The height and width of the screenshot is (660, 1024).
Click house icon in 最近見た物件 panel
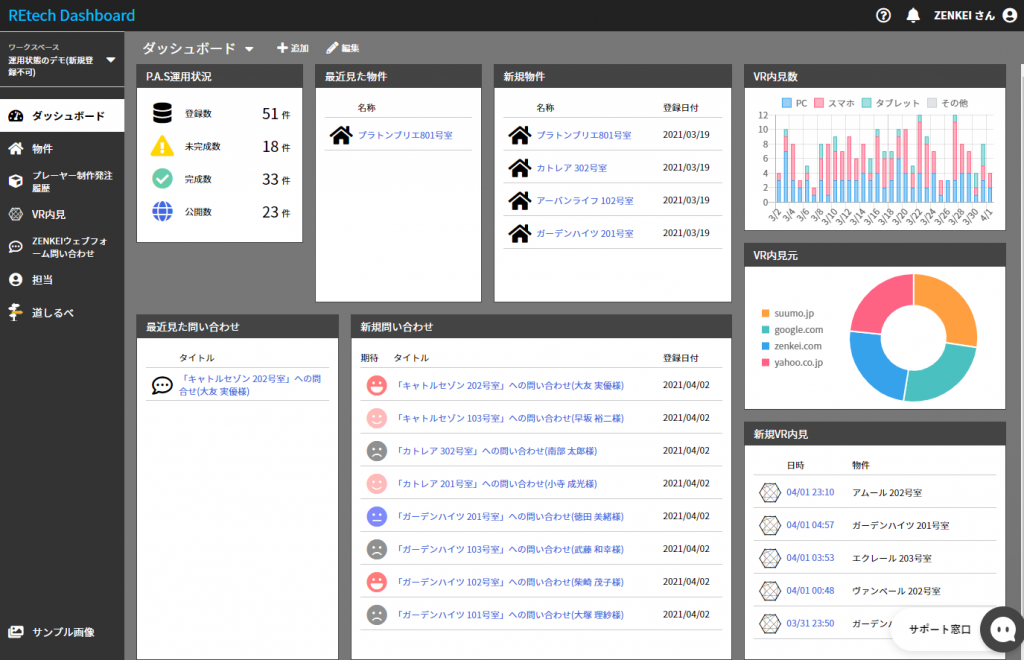coord(341,135)
